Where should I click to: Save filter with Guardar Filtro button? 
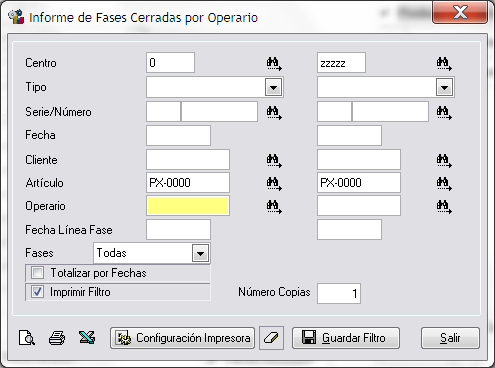[346, 338]
